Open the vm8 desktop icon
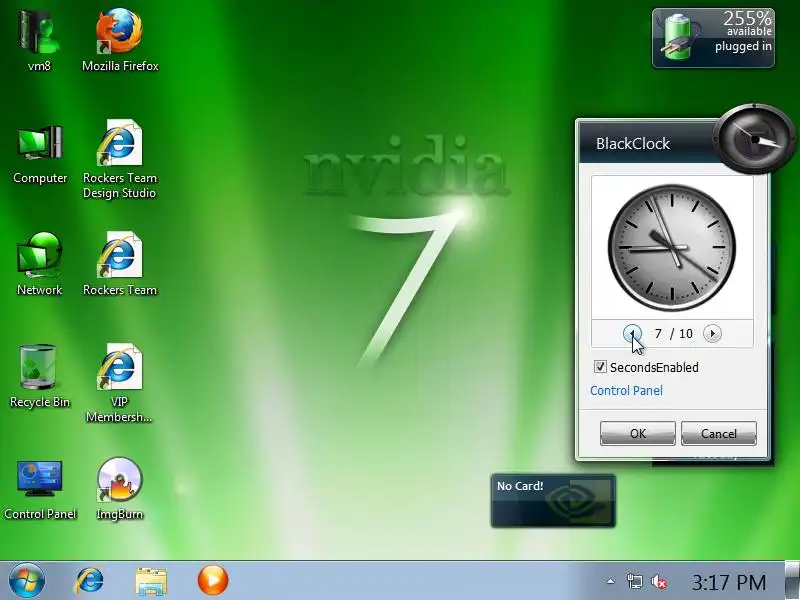800x600 pixels. [39, 41]
